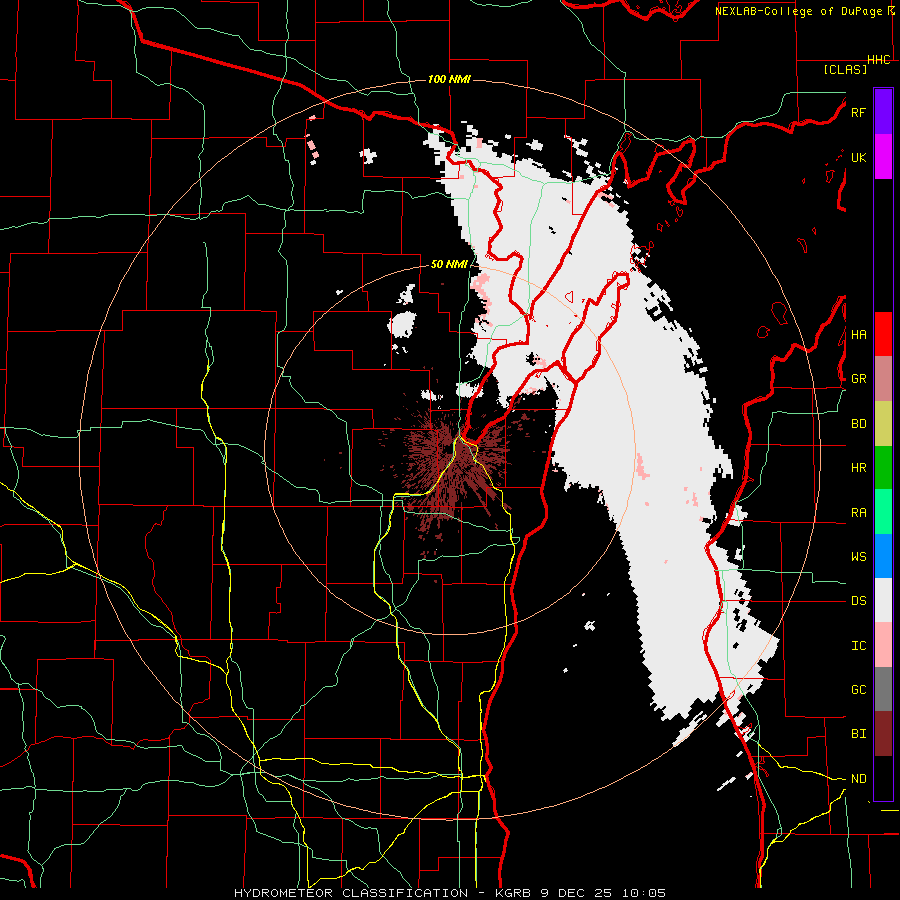Click the [CLAS] units label
The height and width of the screenshot is (900, 900).
(845, 69)
